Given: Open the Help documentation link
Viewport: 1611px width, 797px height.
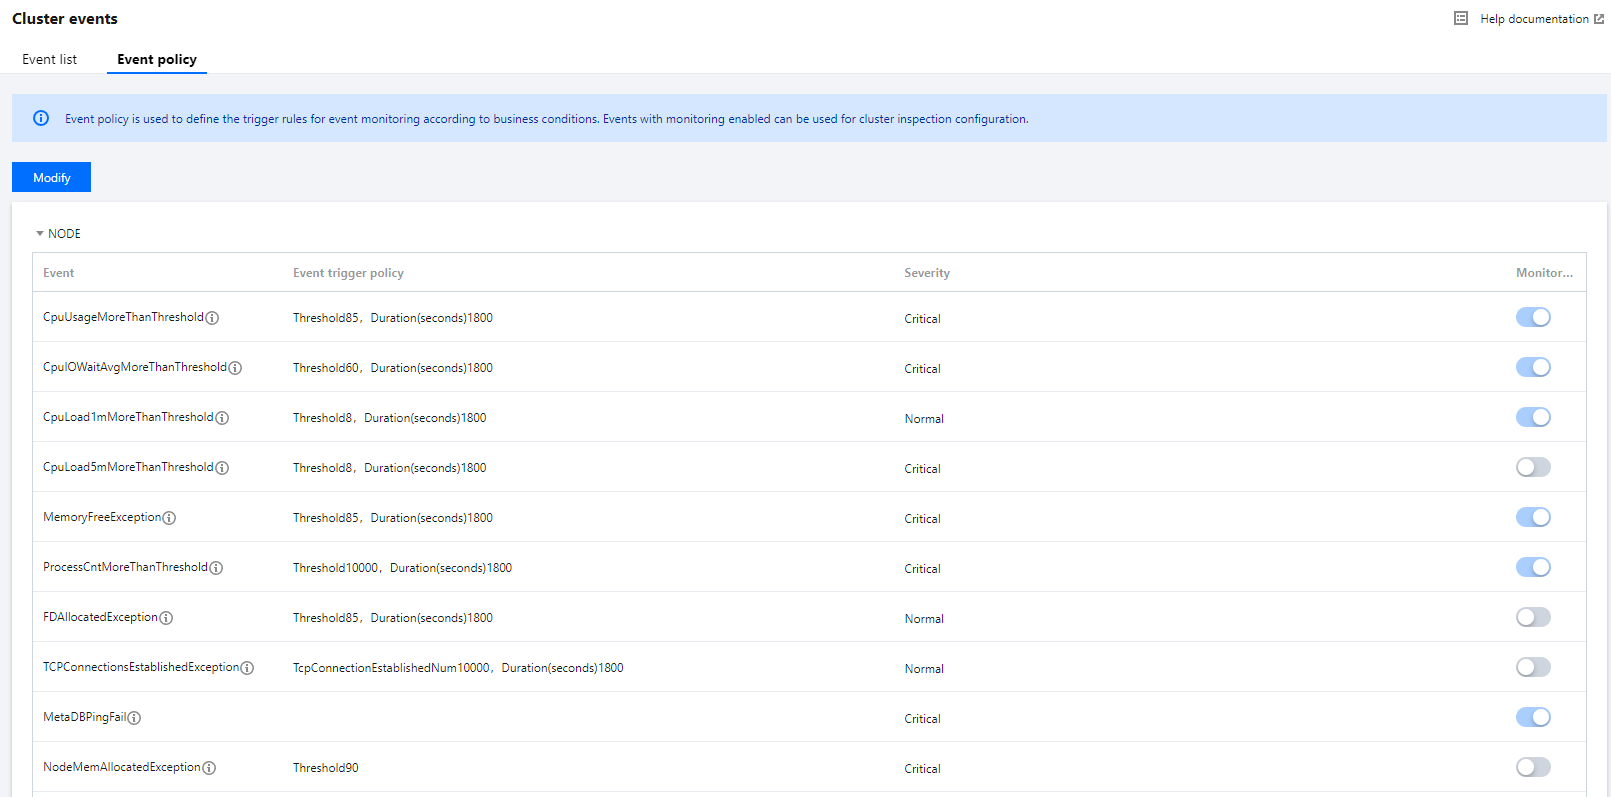Looking at the screenshot, I should tap(1534, 19).
